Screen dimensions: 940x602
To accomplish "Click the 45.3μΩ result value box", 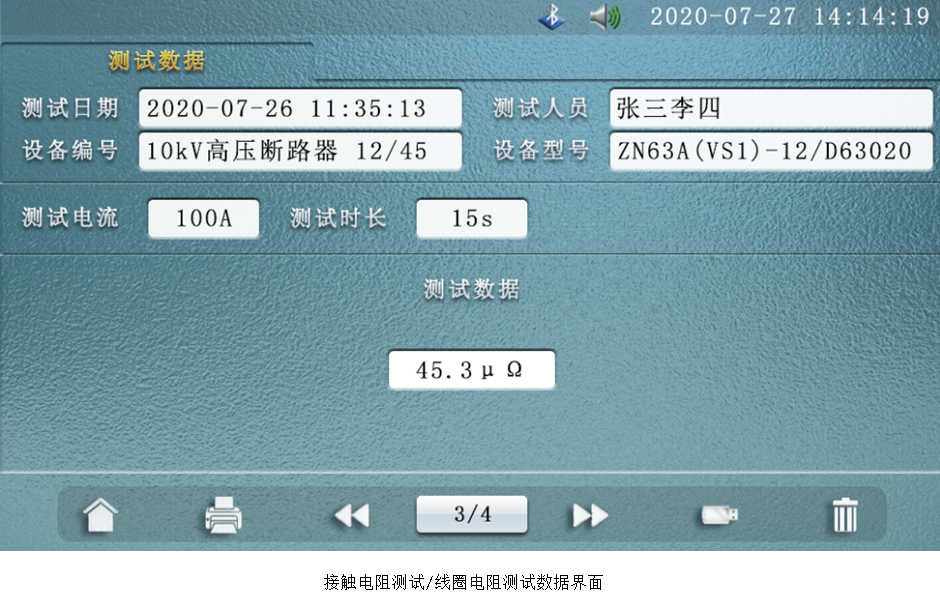I will [472, 370].
